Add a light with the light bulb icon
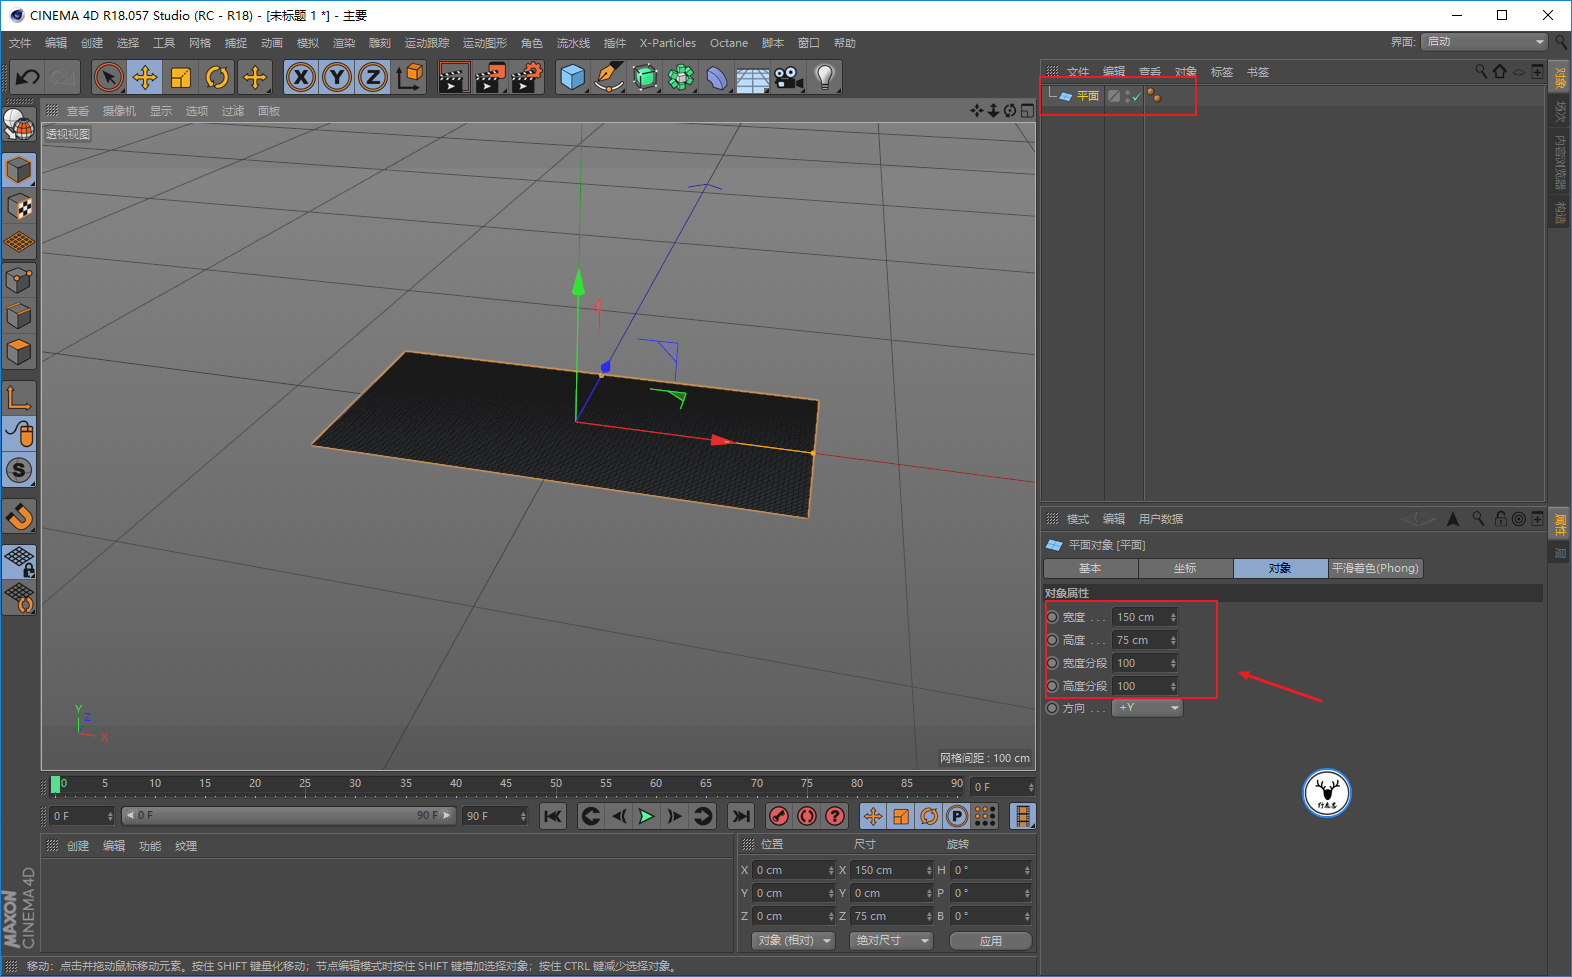 pyautogui.click(x=825, y=77)
